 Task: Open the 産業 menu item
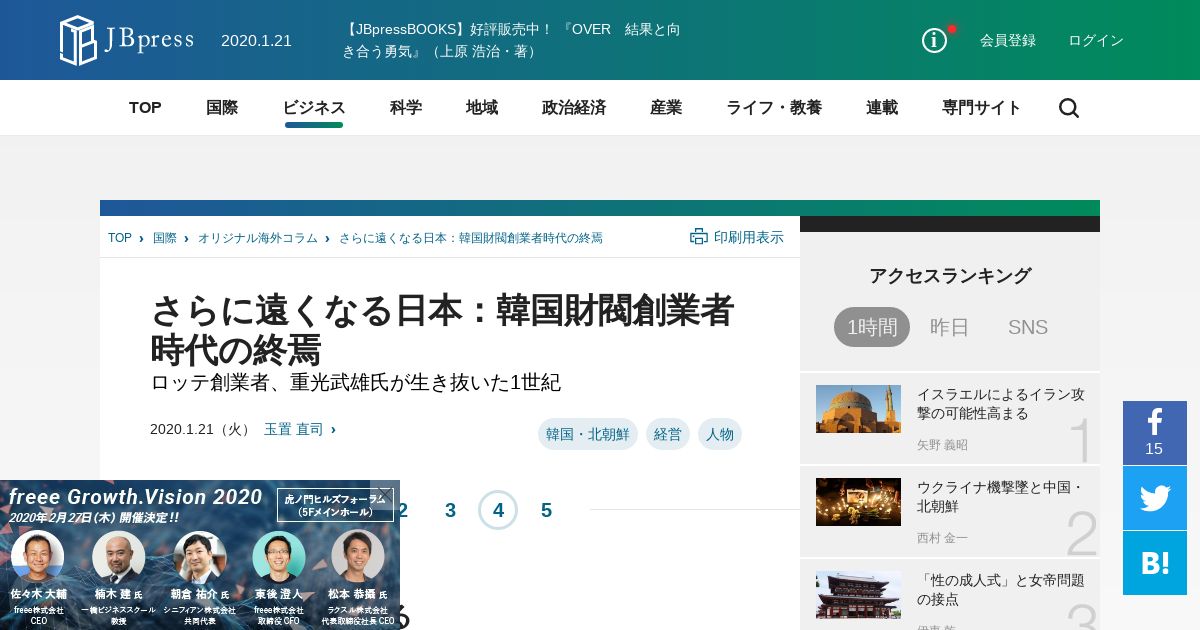[666, 108]
